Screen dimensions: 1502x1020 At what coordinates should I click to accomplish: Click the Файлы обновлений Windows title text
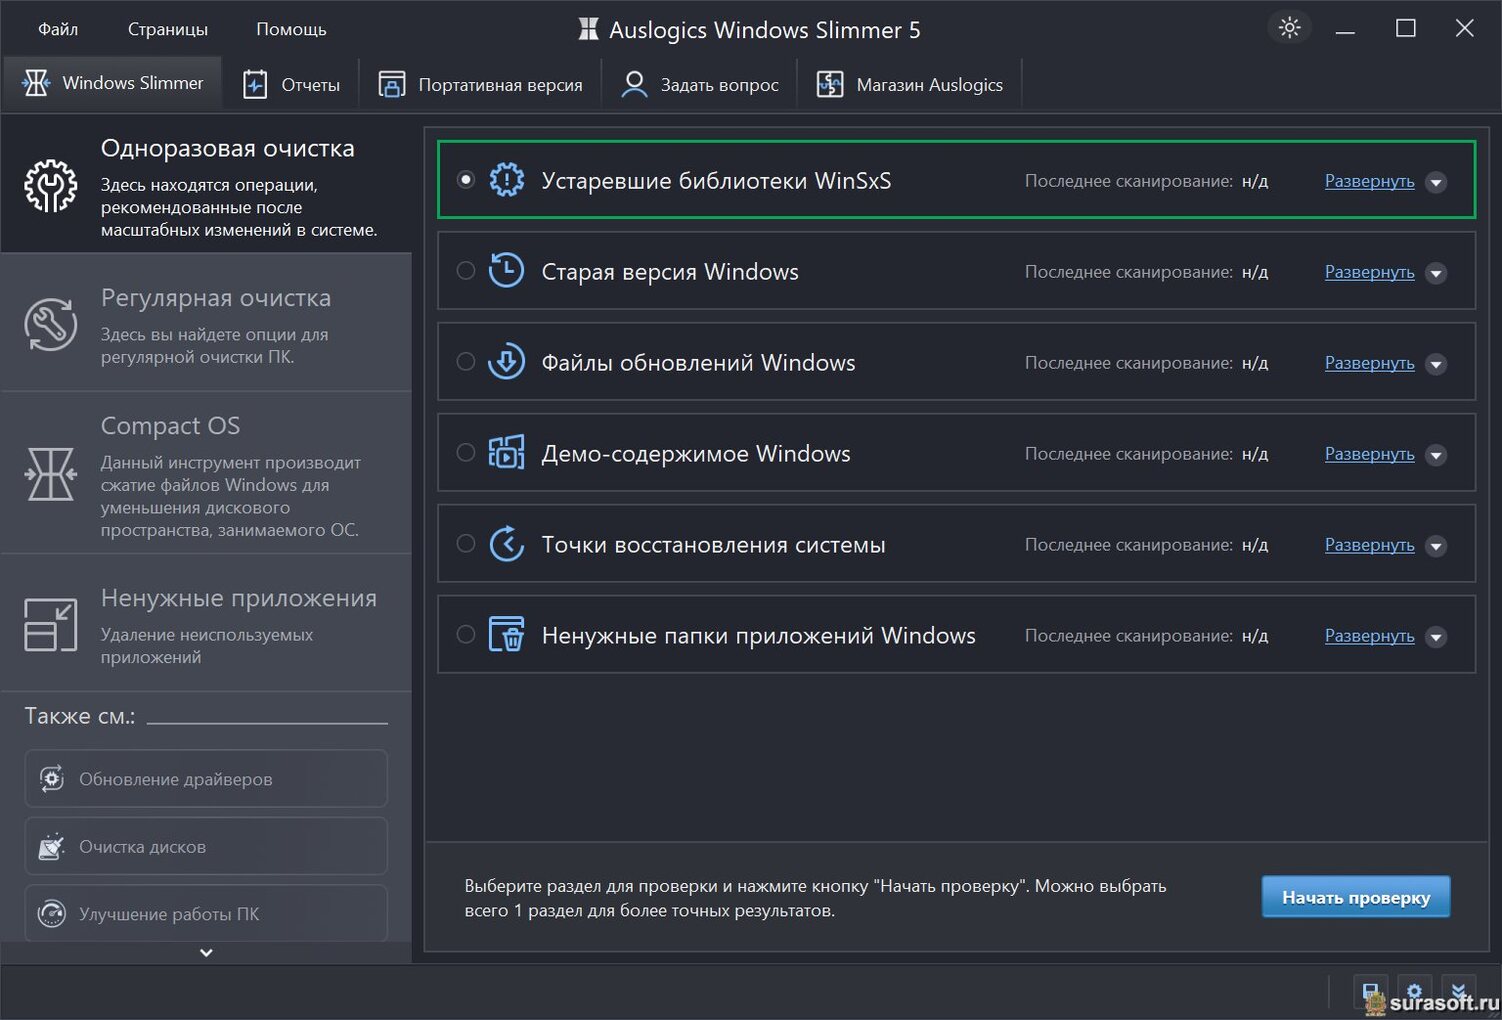coord(698,363)
